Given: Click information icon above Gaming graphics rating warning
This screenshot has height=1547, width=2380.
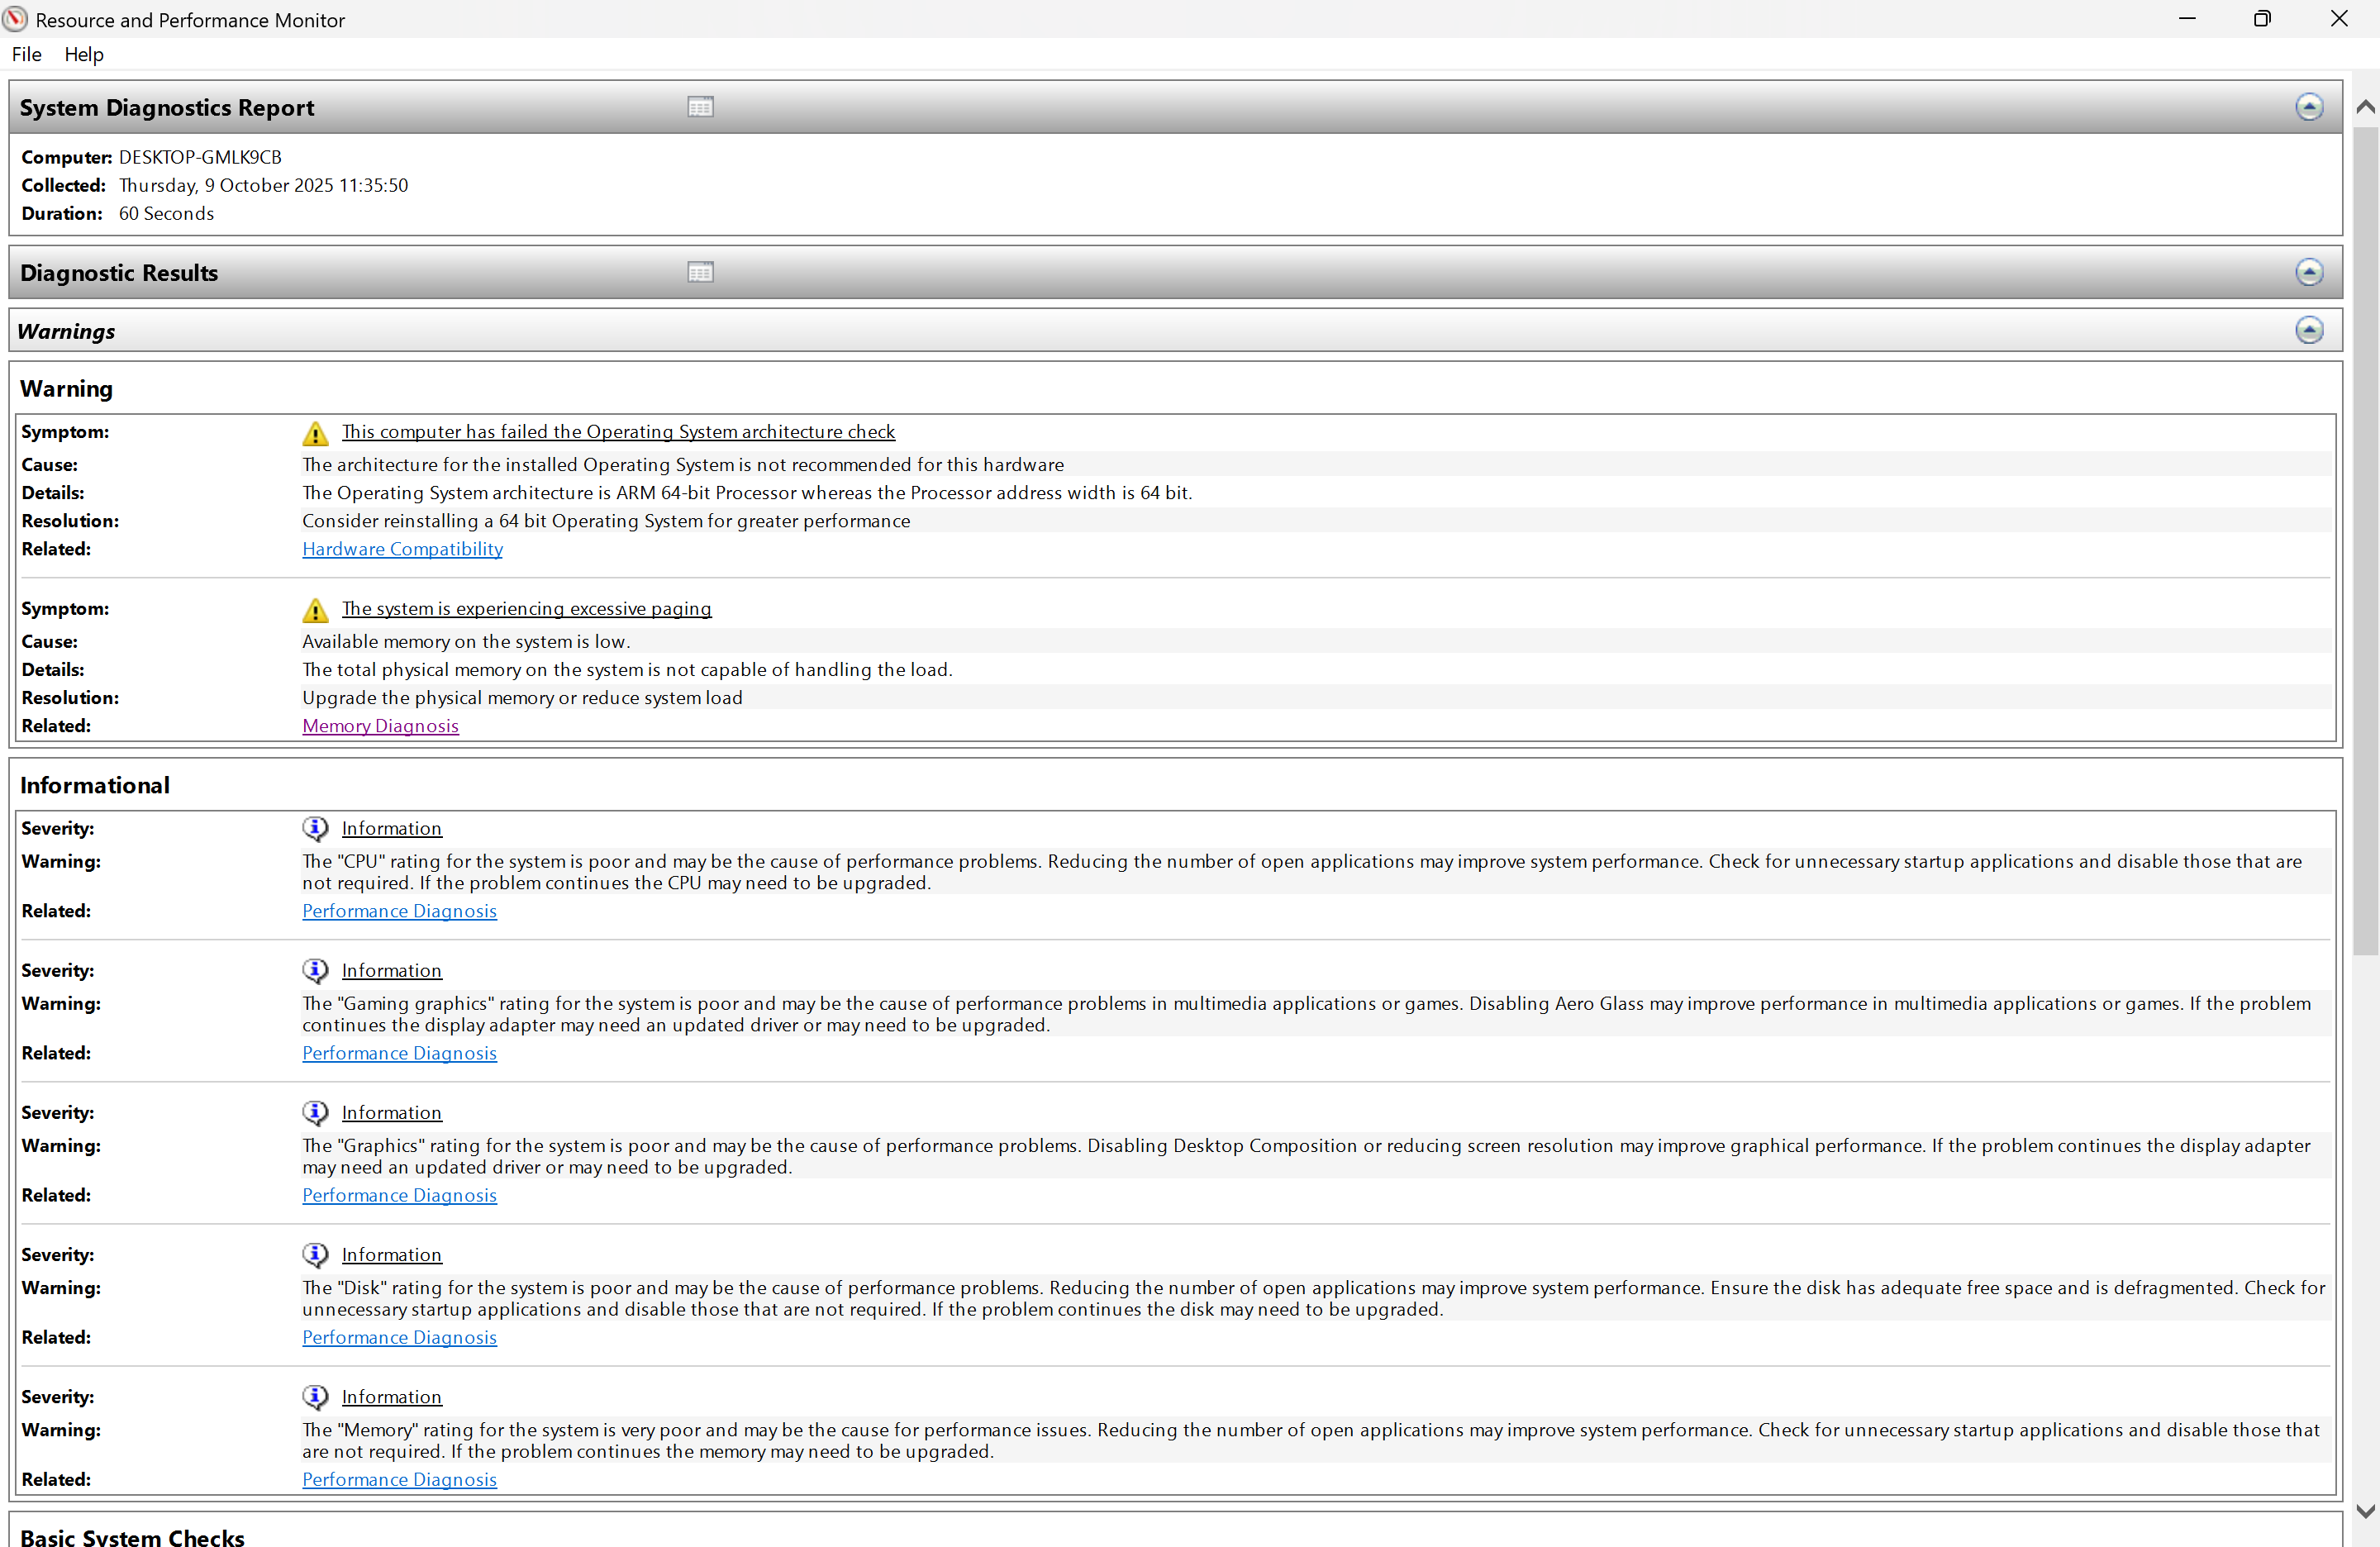Looking at the screenshot, I should 315,970.
